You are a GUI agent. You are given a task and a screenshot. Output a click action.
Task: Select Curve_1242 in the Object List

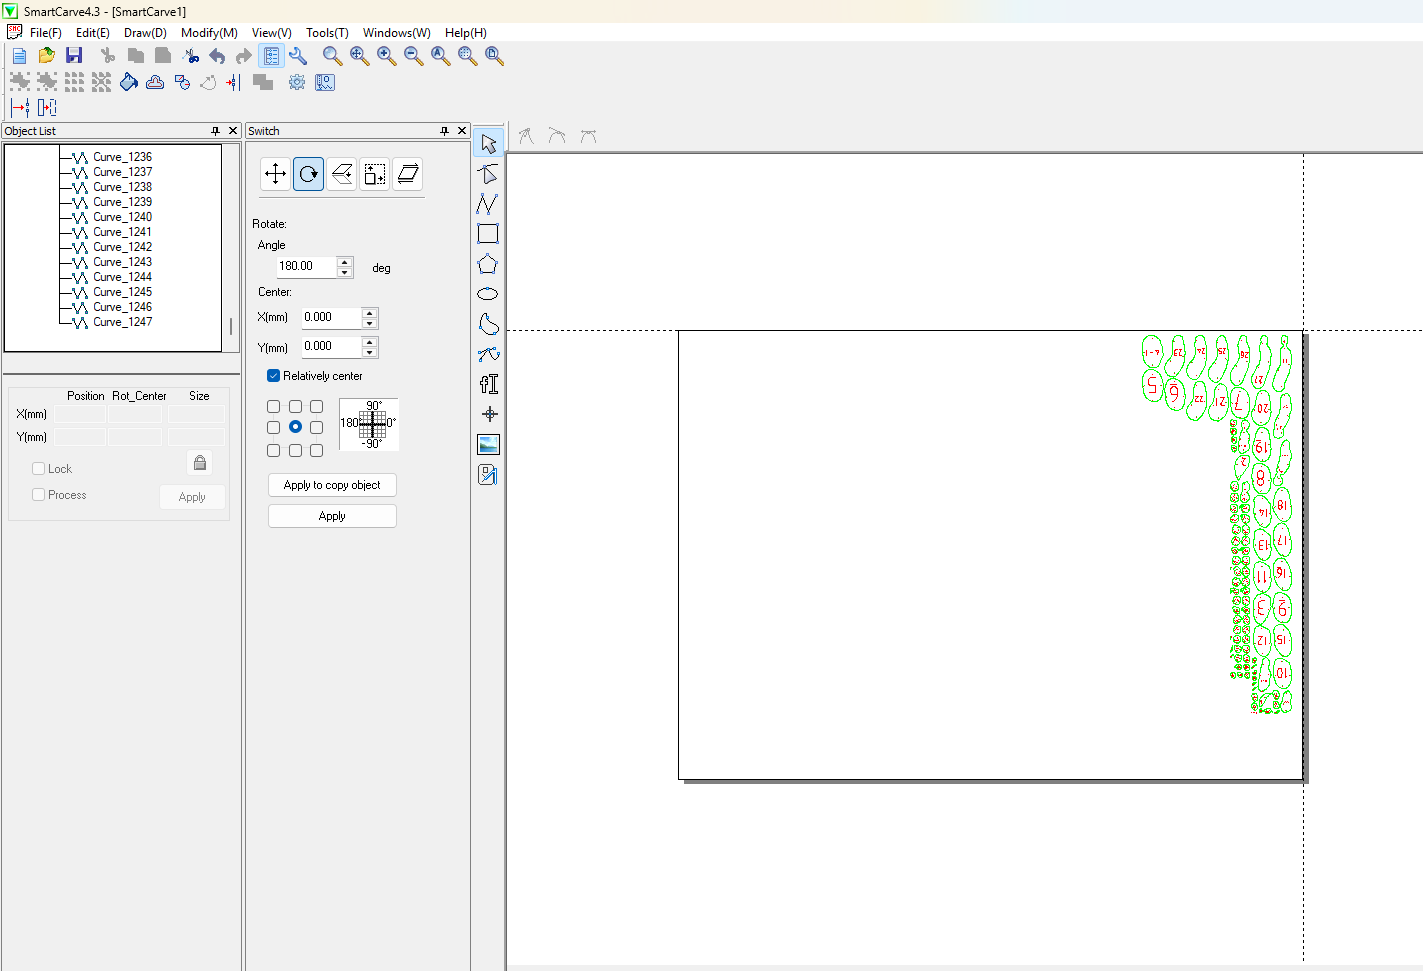pyautogui.click(x=123, y=247)
